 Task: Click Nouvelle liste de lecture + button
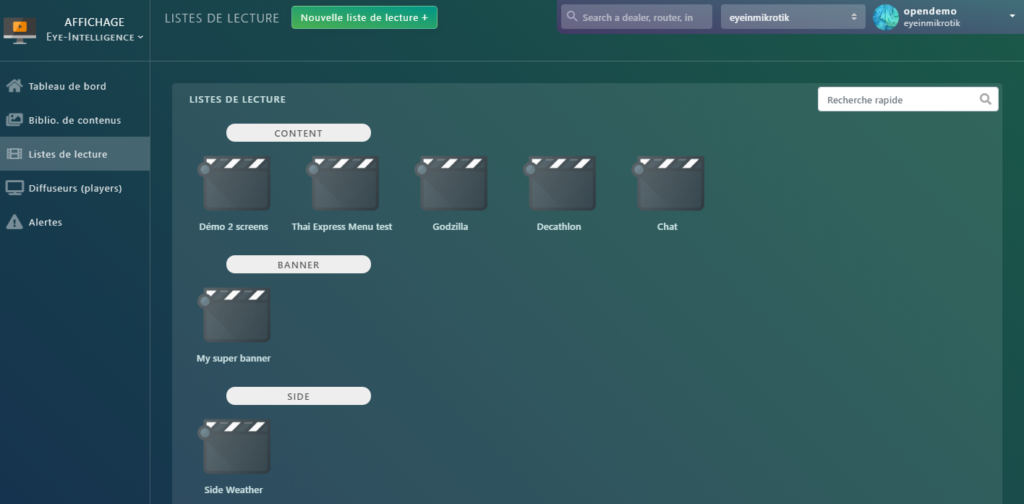[364, 17]
